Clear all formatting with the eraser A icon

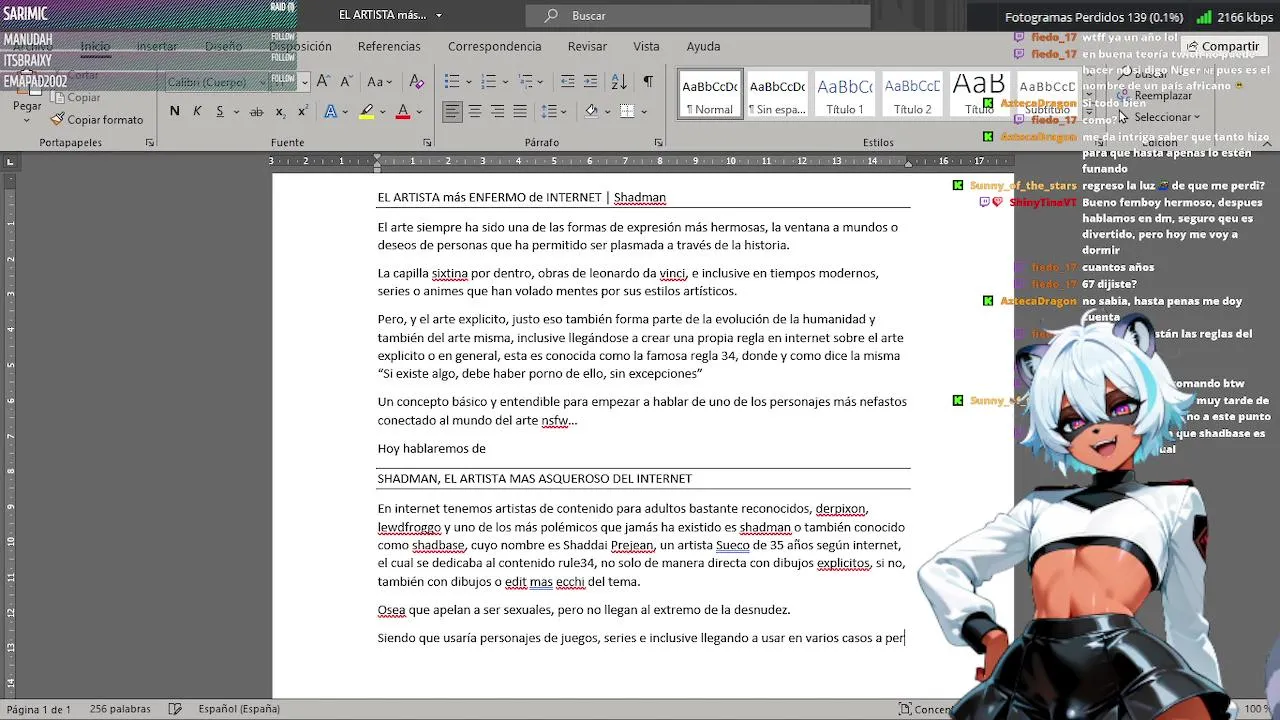(417, 81)
